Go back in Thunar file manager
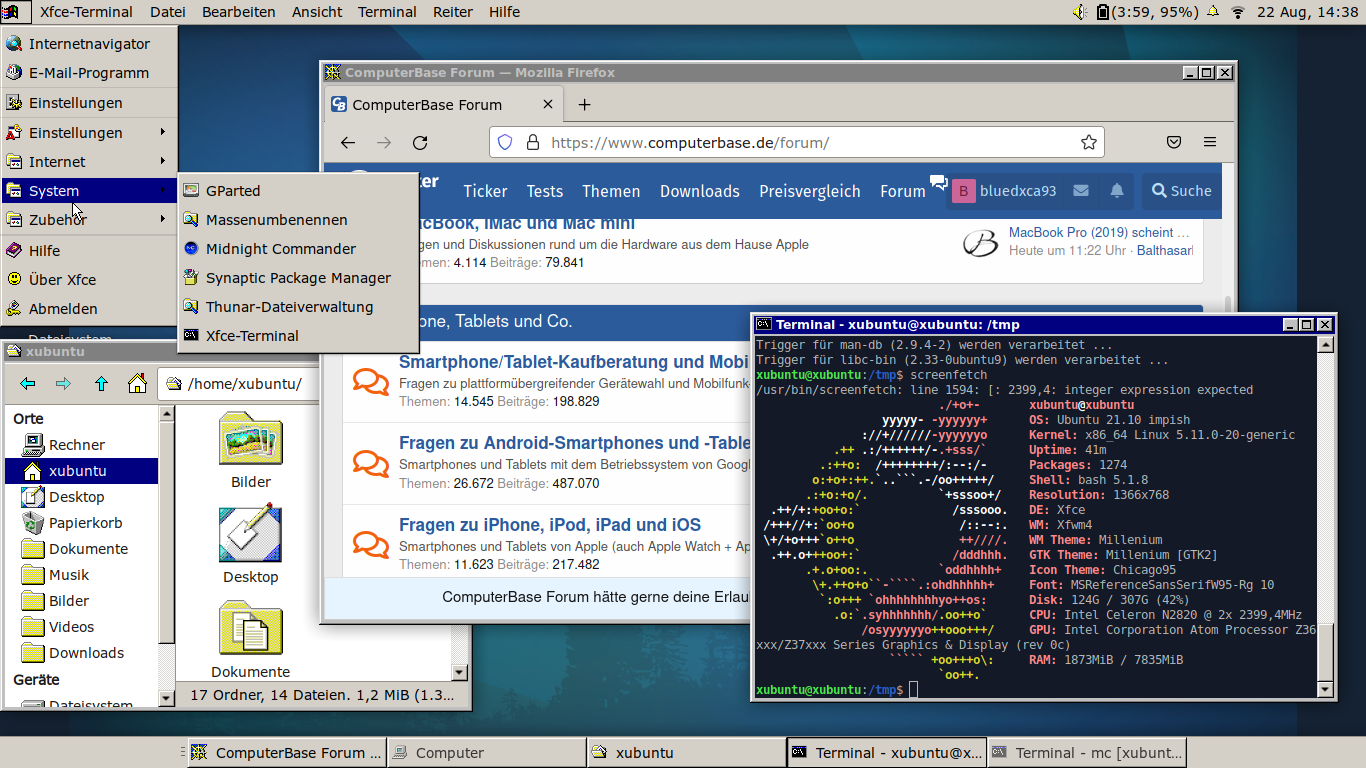1366x768 pixels. 28,384
